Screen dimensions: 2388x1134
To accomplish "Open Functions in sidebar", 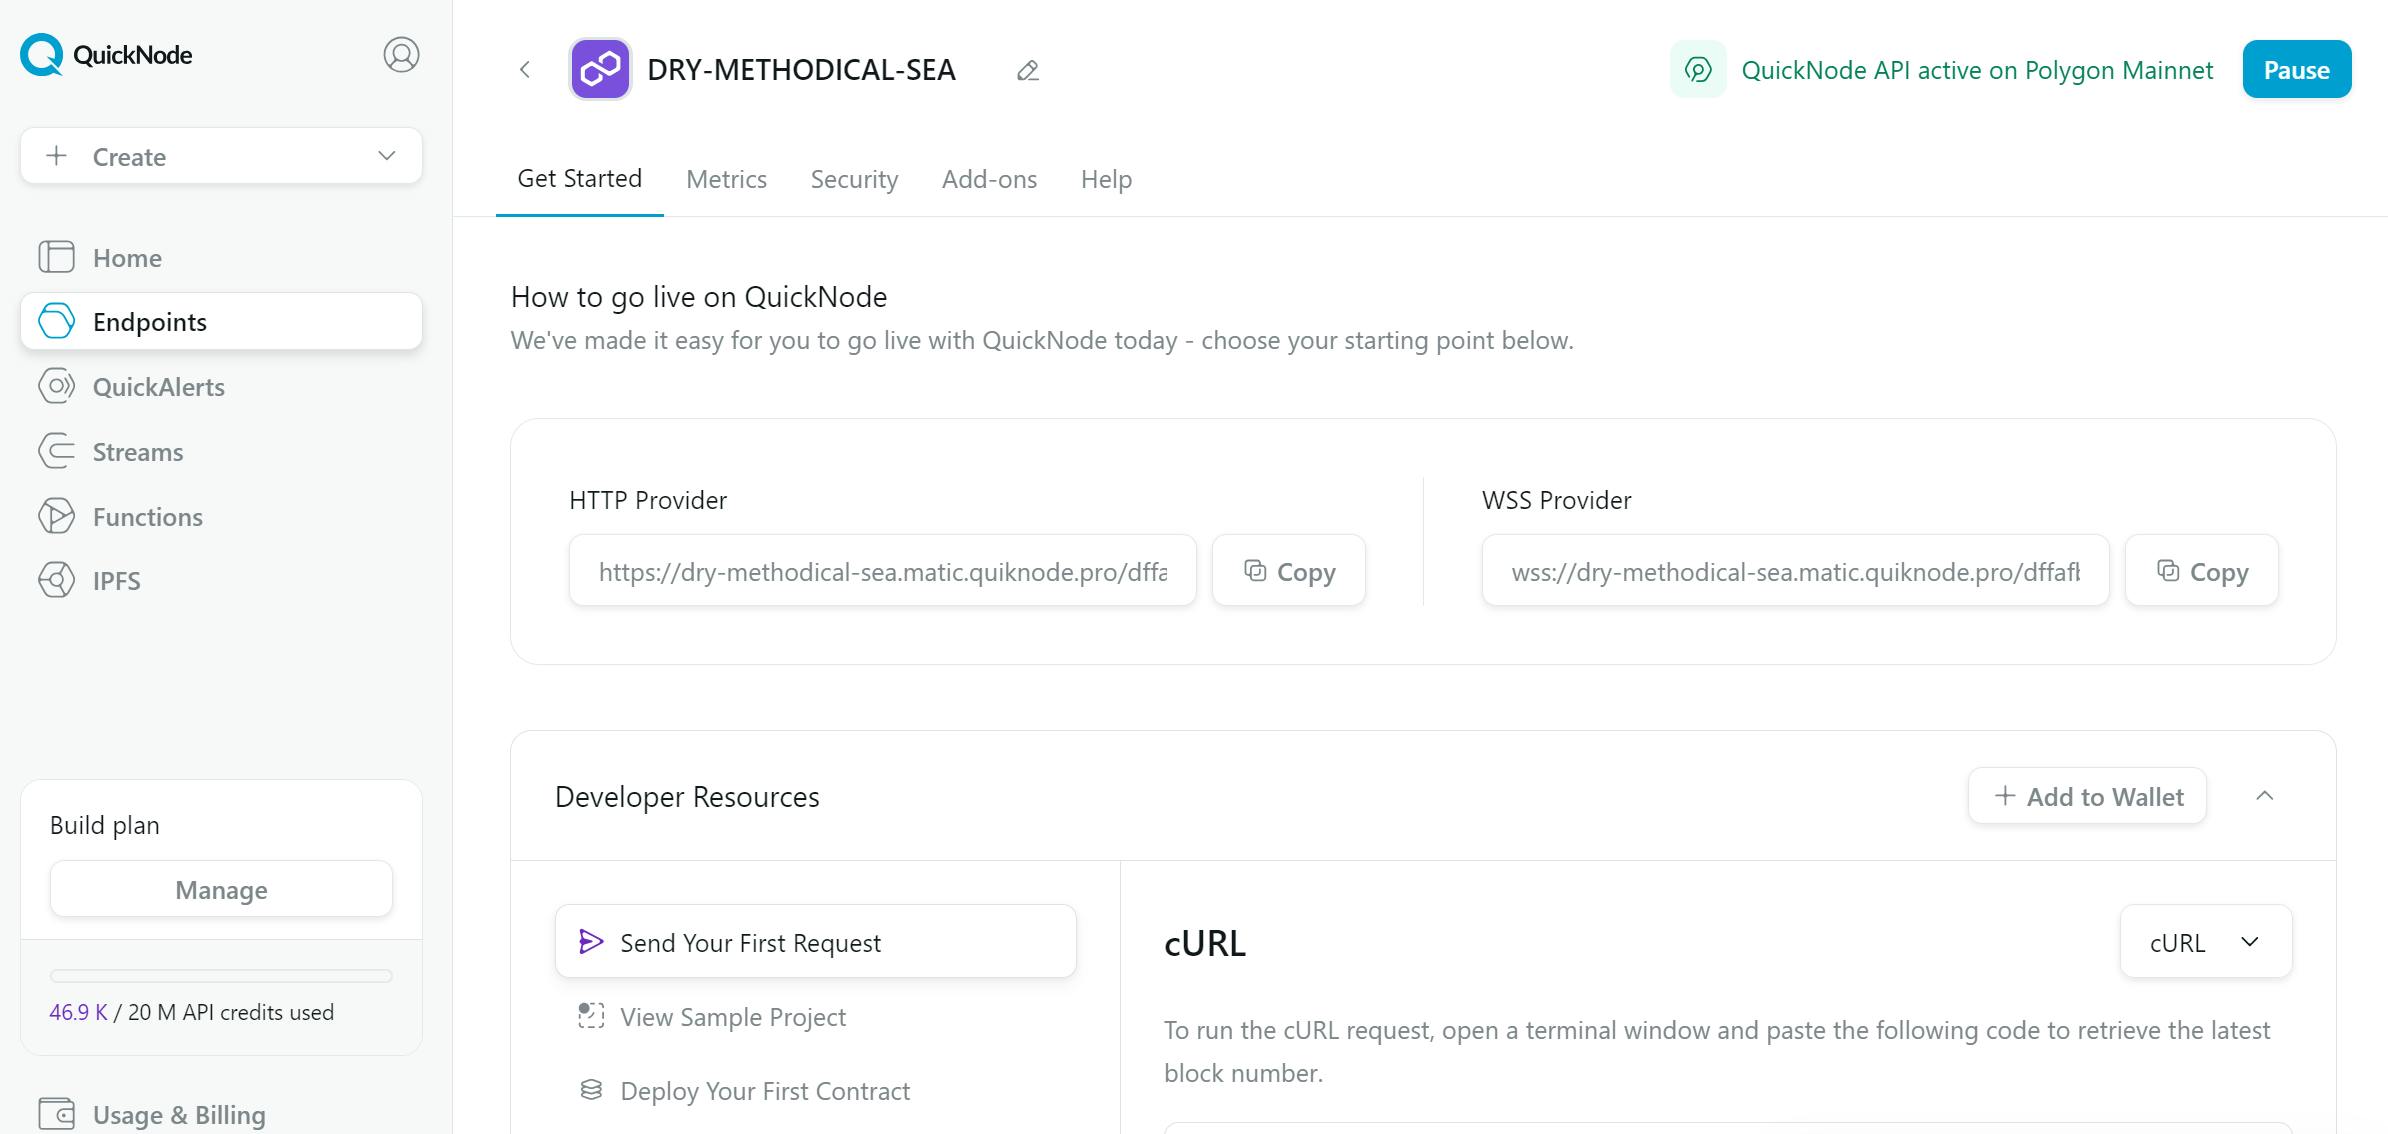I will pyautogui.click(x=221, y=516).
